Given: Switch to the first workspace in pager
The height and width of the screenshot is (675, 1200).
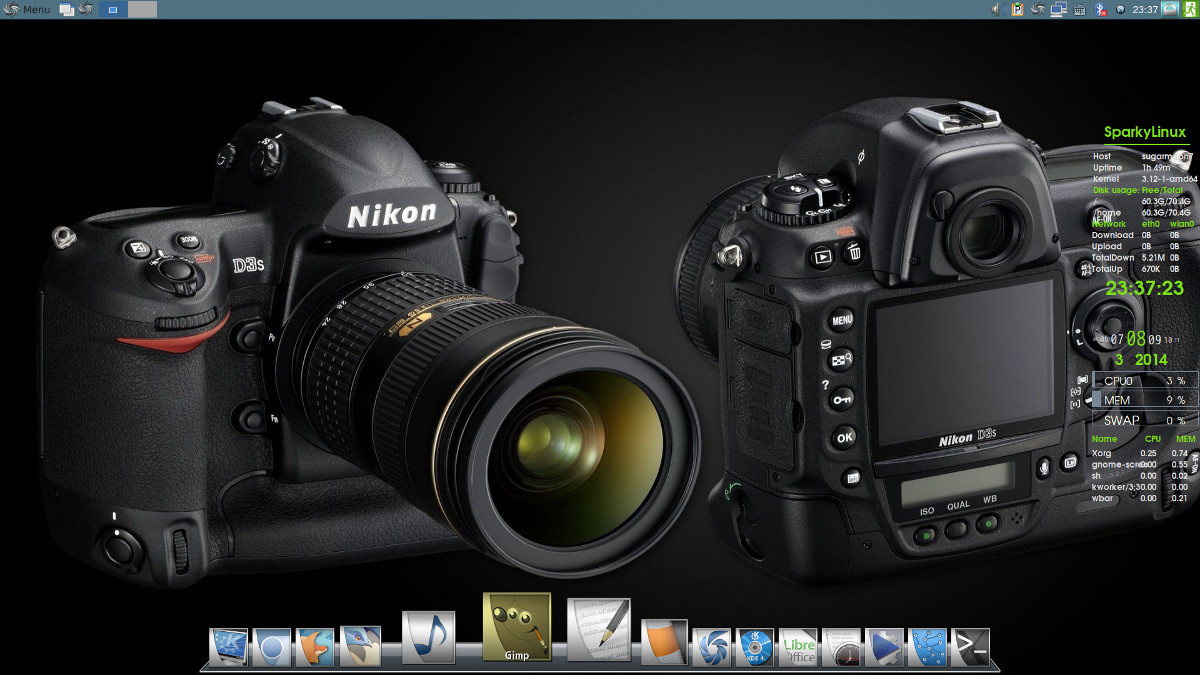Looking at the screenshot, I should [x=113, y=9].
